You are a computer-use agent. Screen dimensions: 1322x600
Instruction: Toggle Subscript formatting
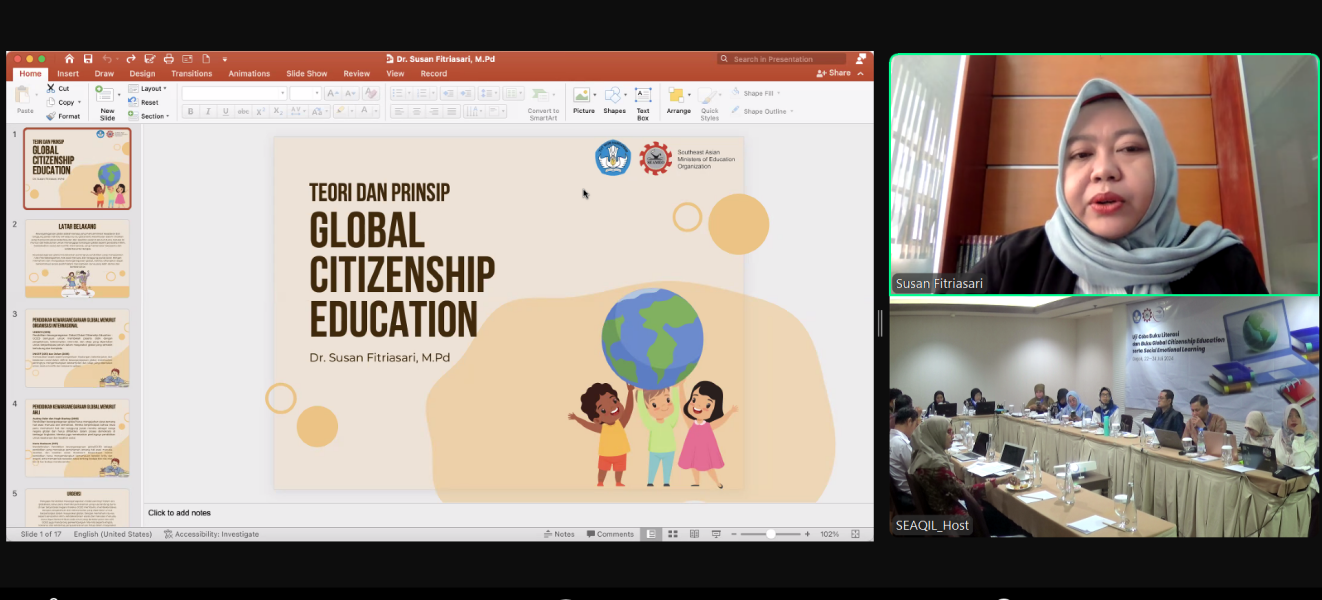pos(279,111)
